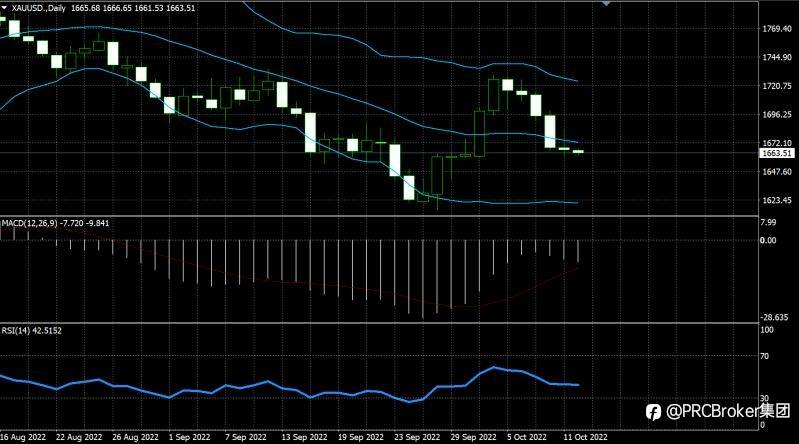Click the 16 Aug 2022 date label
800x444 pixels.
point(22,437)
